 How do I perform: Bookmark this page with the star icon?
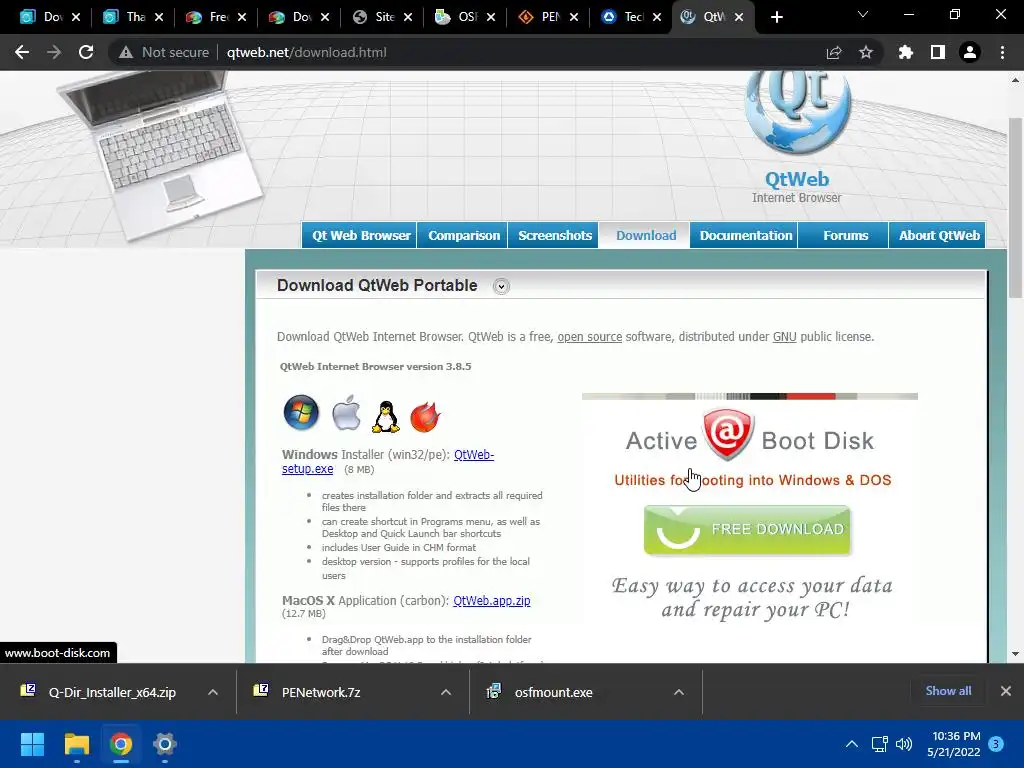click(866, 52)
